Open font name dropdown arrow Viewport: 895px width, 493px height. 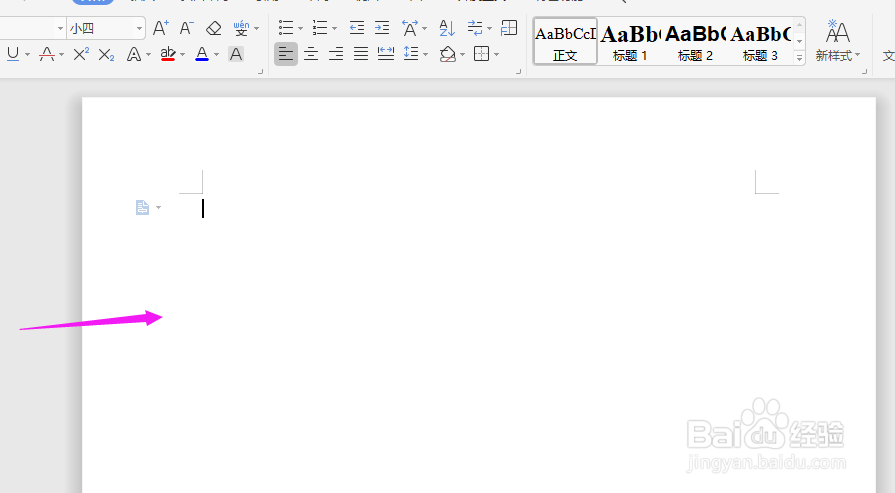[x=60, y=28]
